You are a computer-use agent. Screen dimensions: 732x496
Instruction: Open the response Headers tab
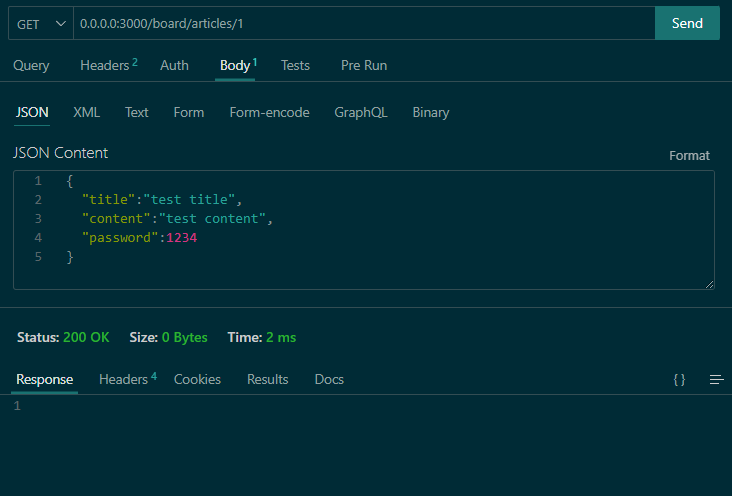coord(127,379)
